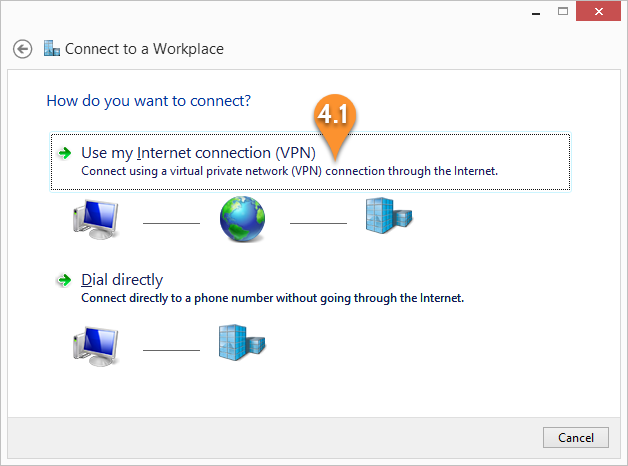Click the globe icon in the VPN diagram
The image size is (628, 466).
coord(242,219)
